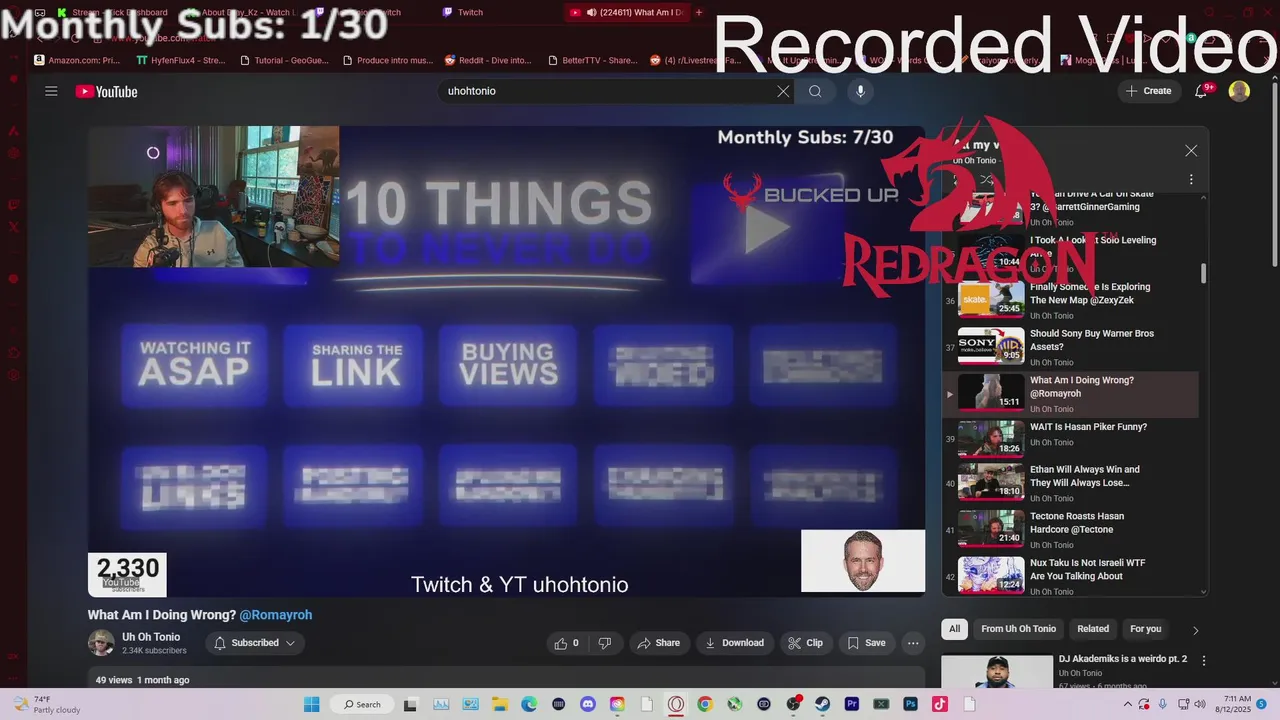Open the I Took A Look At Solo Leveling video
Screen dimensions: 1280x720
click(1070, 253)
